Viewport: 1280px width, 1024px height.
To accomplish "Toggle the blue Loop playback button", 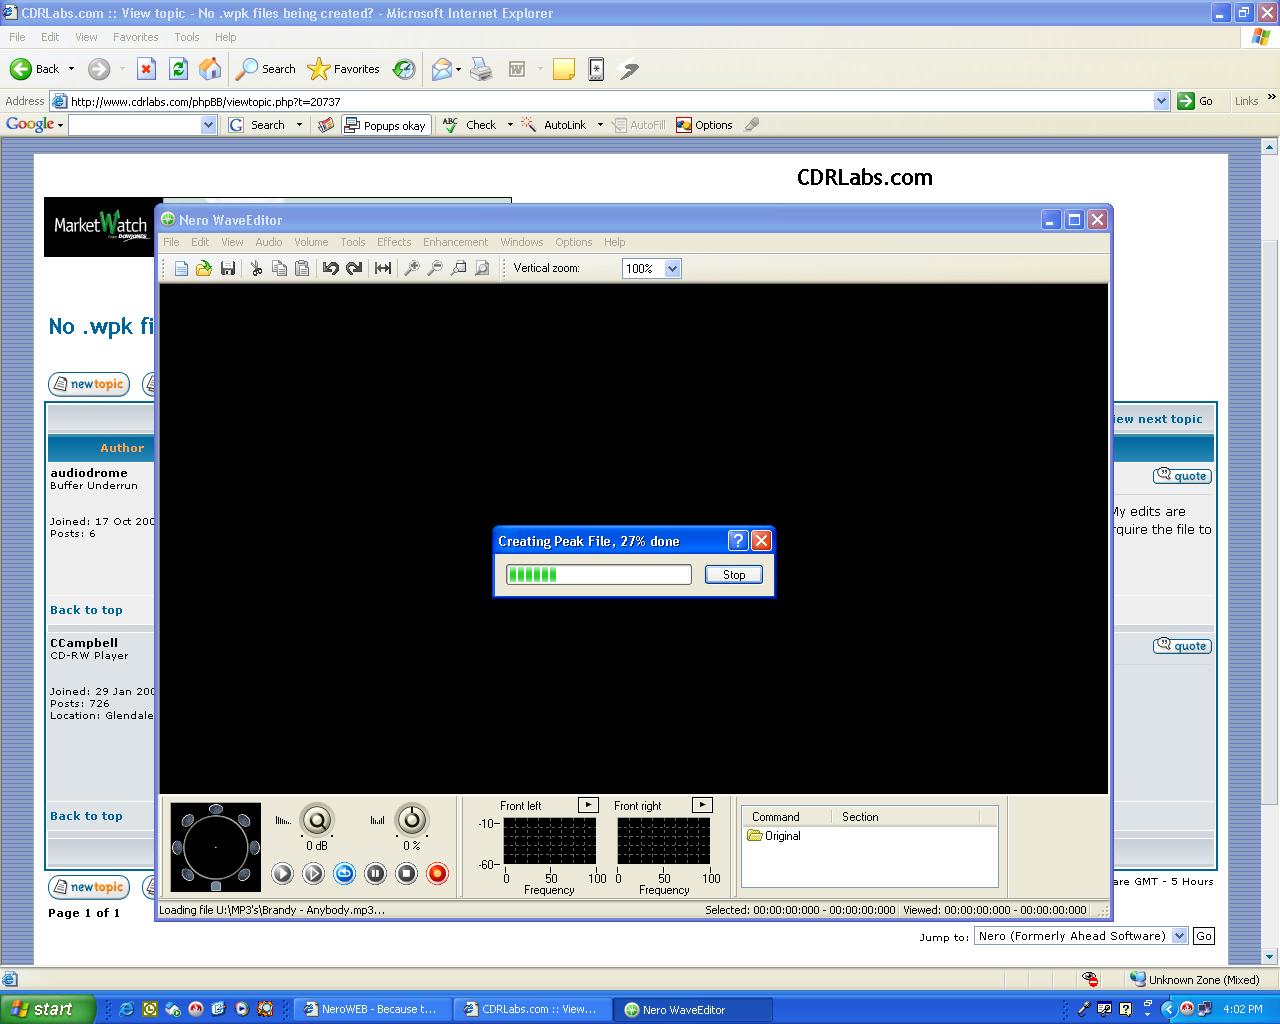I will [344, 874].
